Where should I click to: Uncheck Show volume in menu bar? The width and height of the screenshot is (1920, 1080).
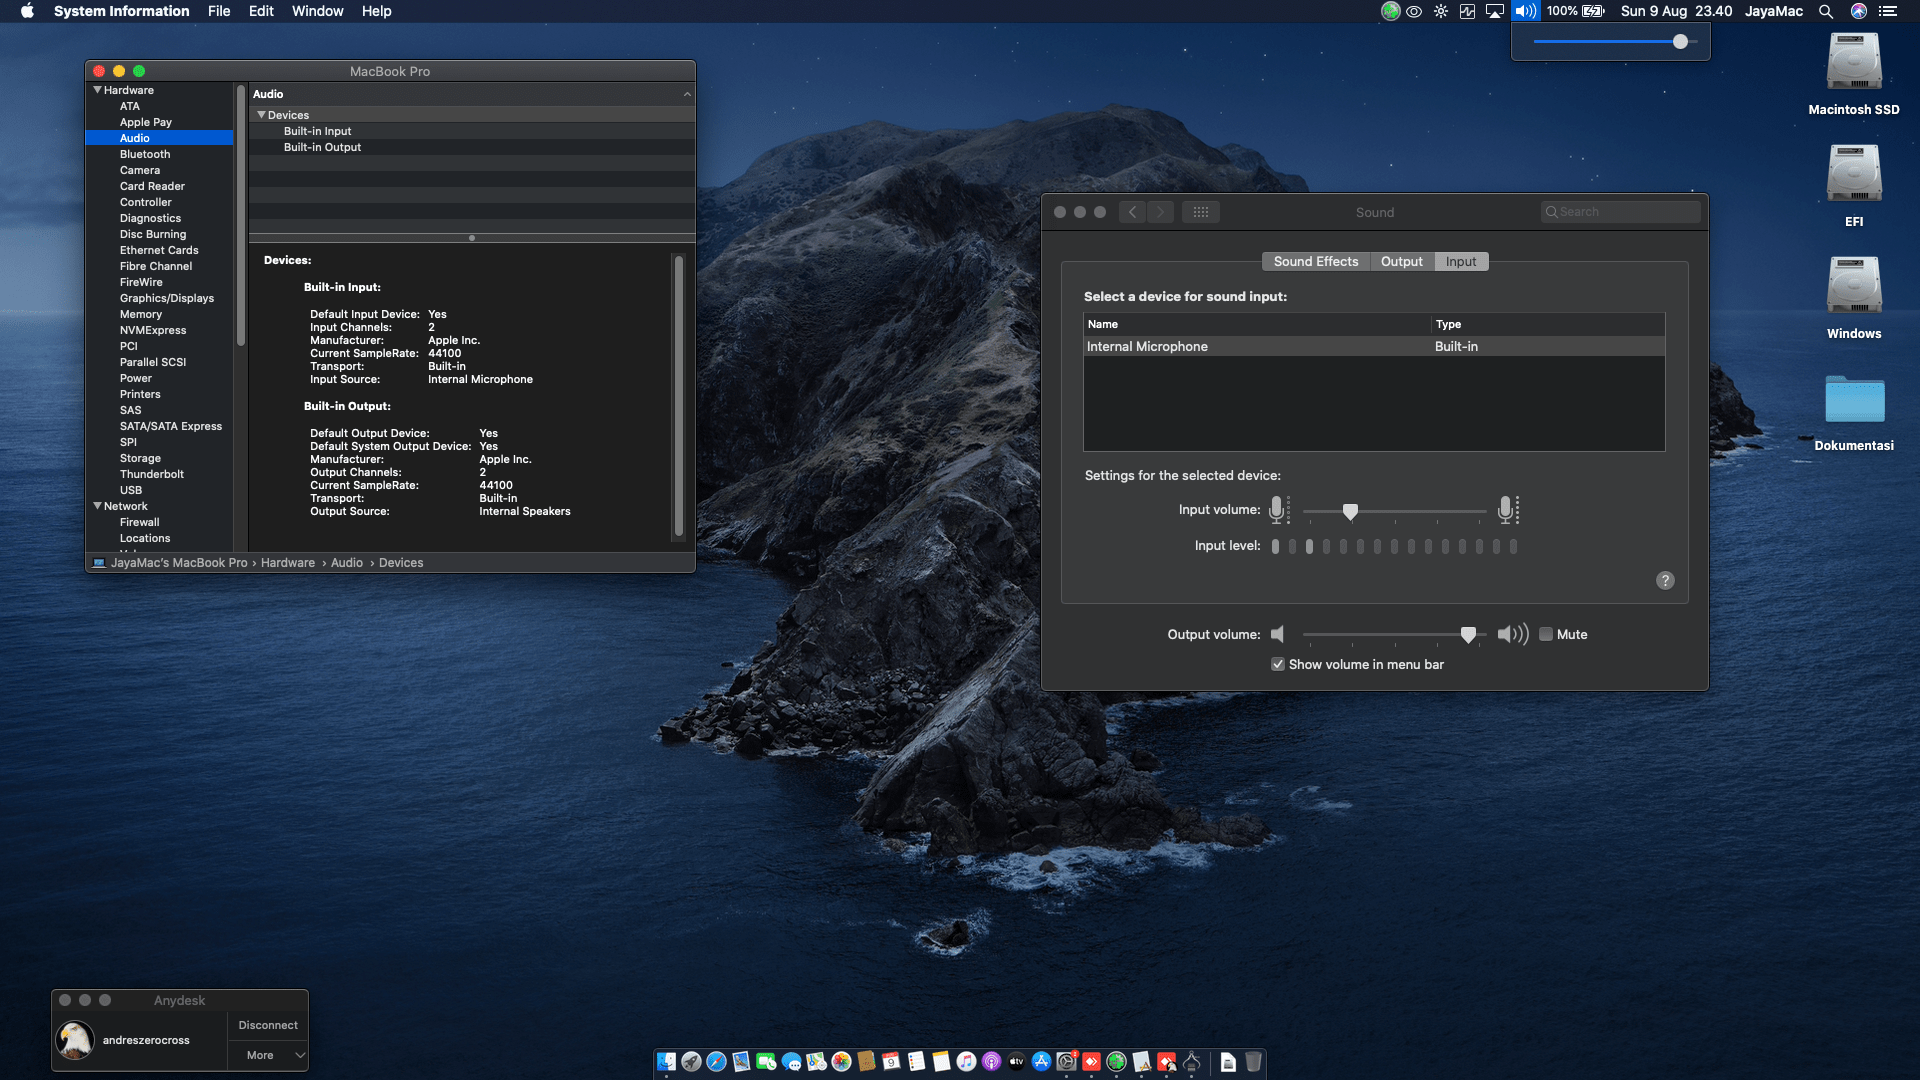(1277, 664)
